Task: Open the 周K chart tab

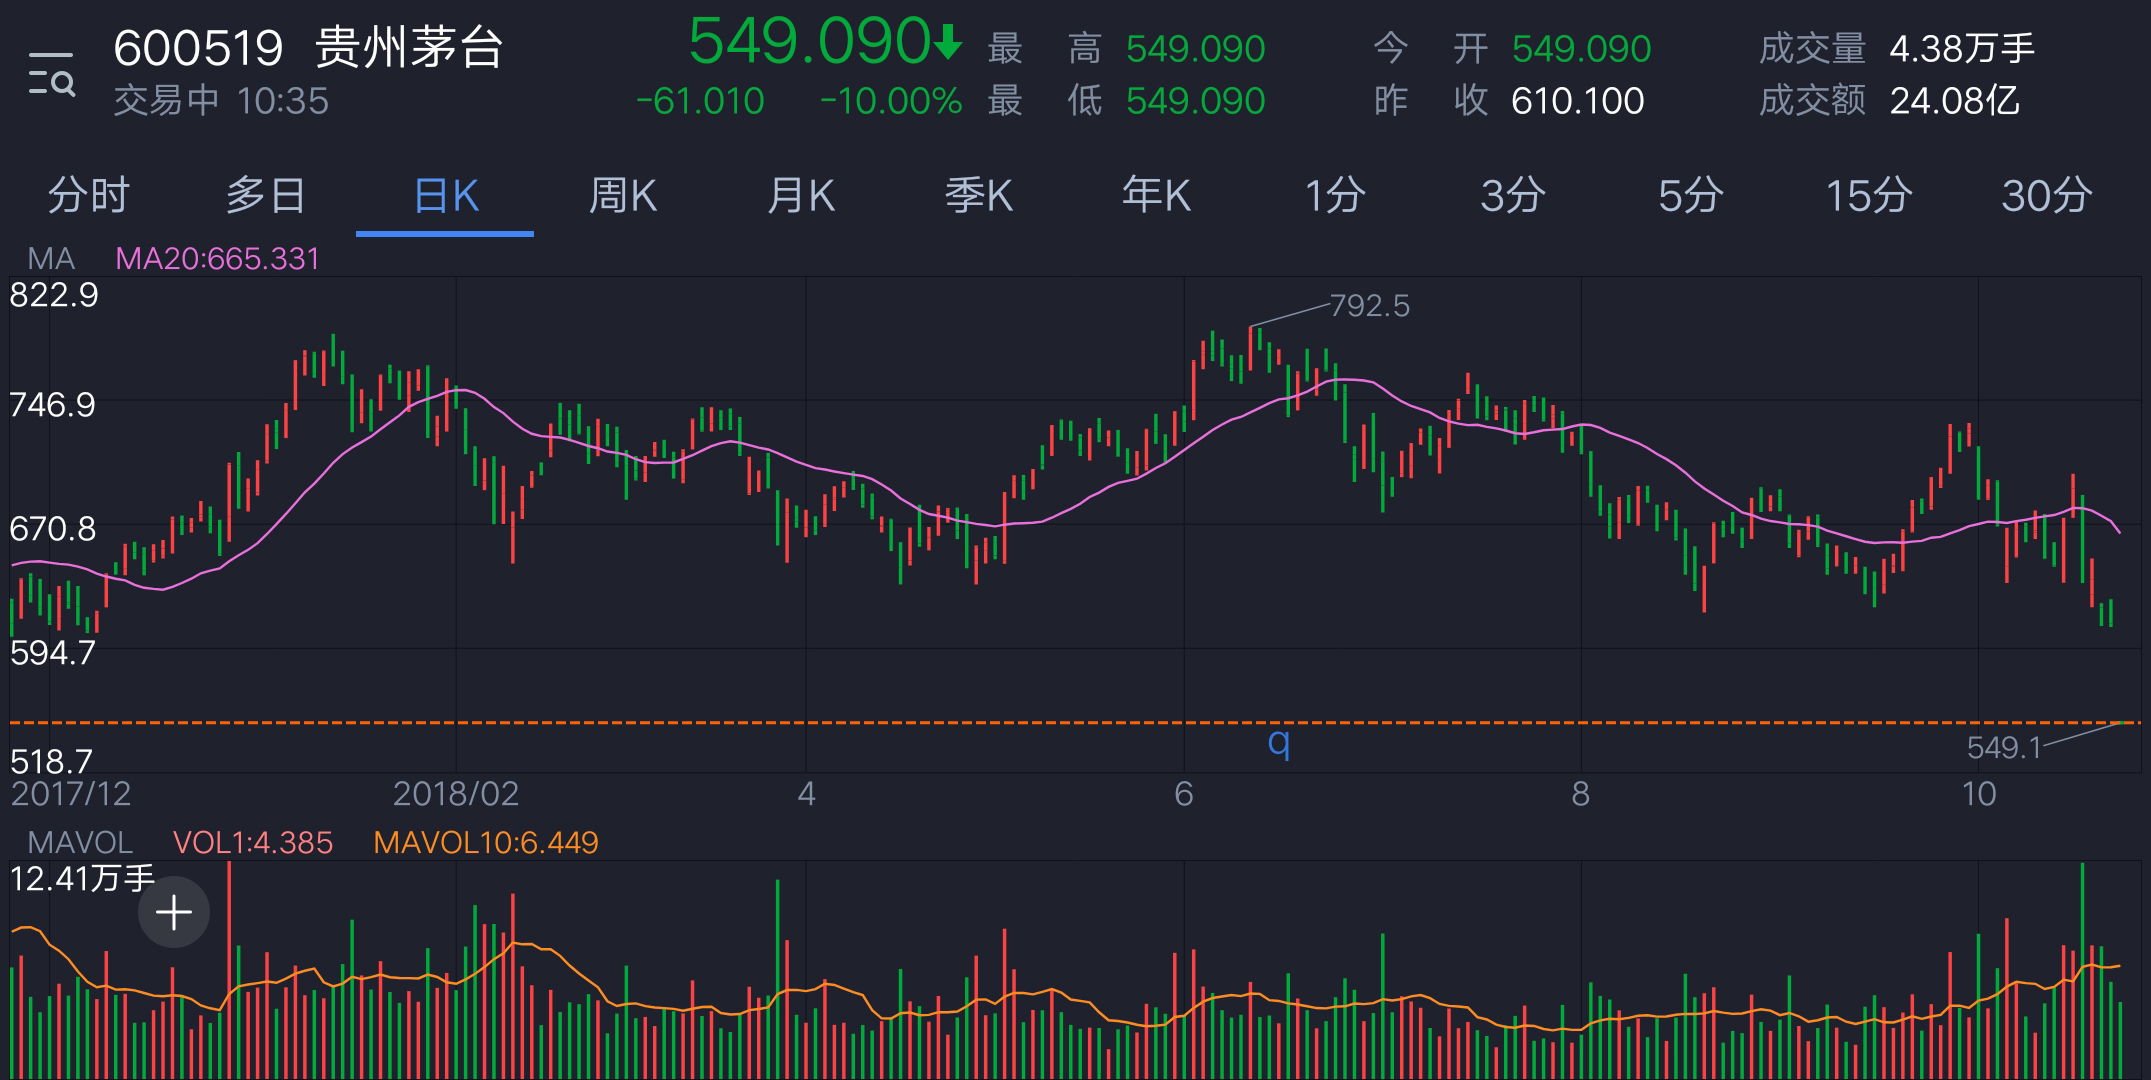Action: (622, 195)
